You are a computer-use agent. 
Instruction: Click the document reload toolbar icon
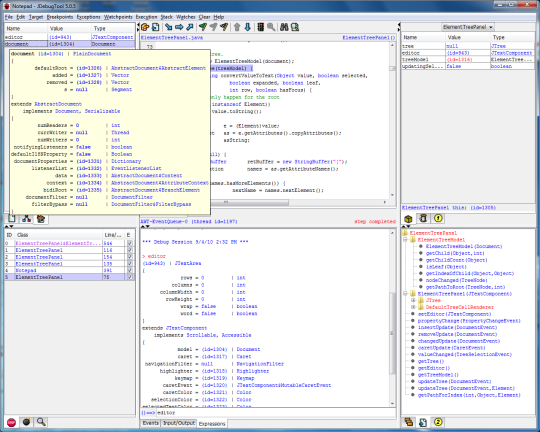pyautogui.click(x=156, y=27)
